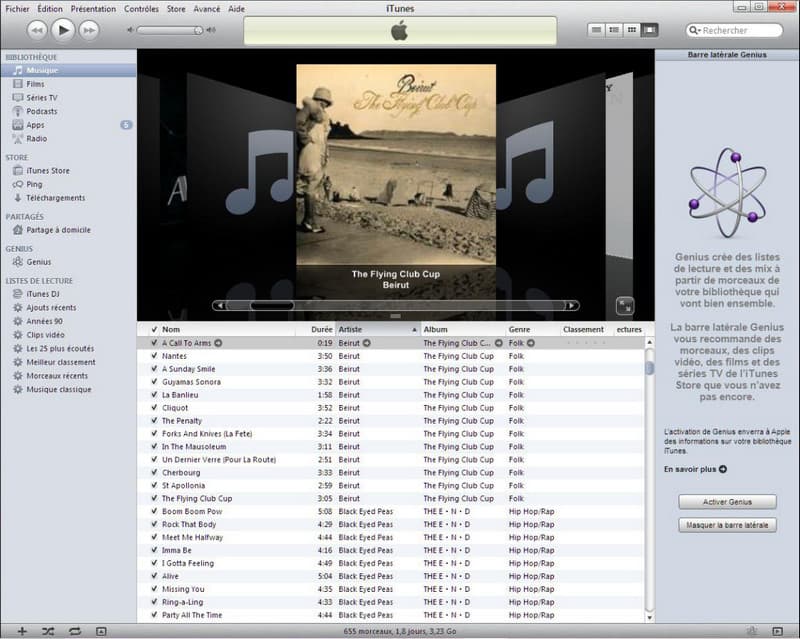
Task: Switch to Cover Flow view
Action: pos(650,30)
